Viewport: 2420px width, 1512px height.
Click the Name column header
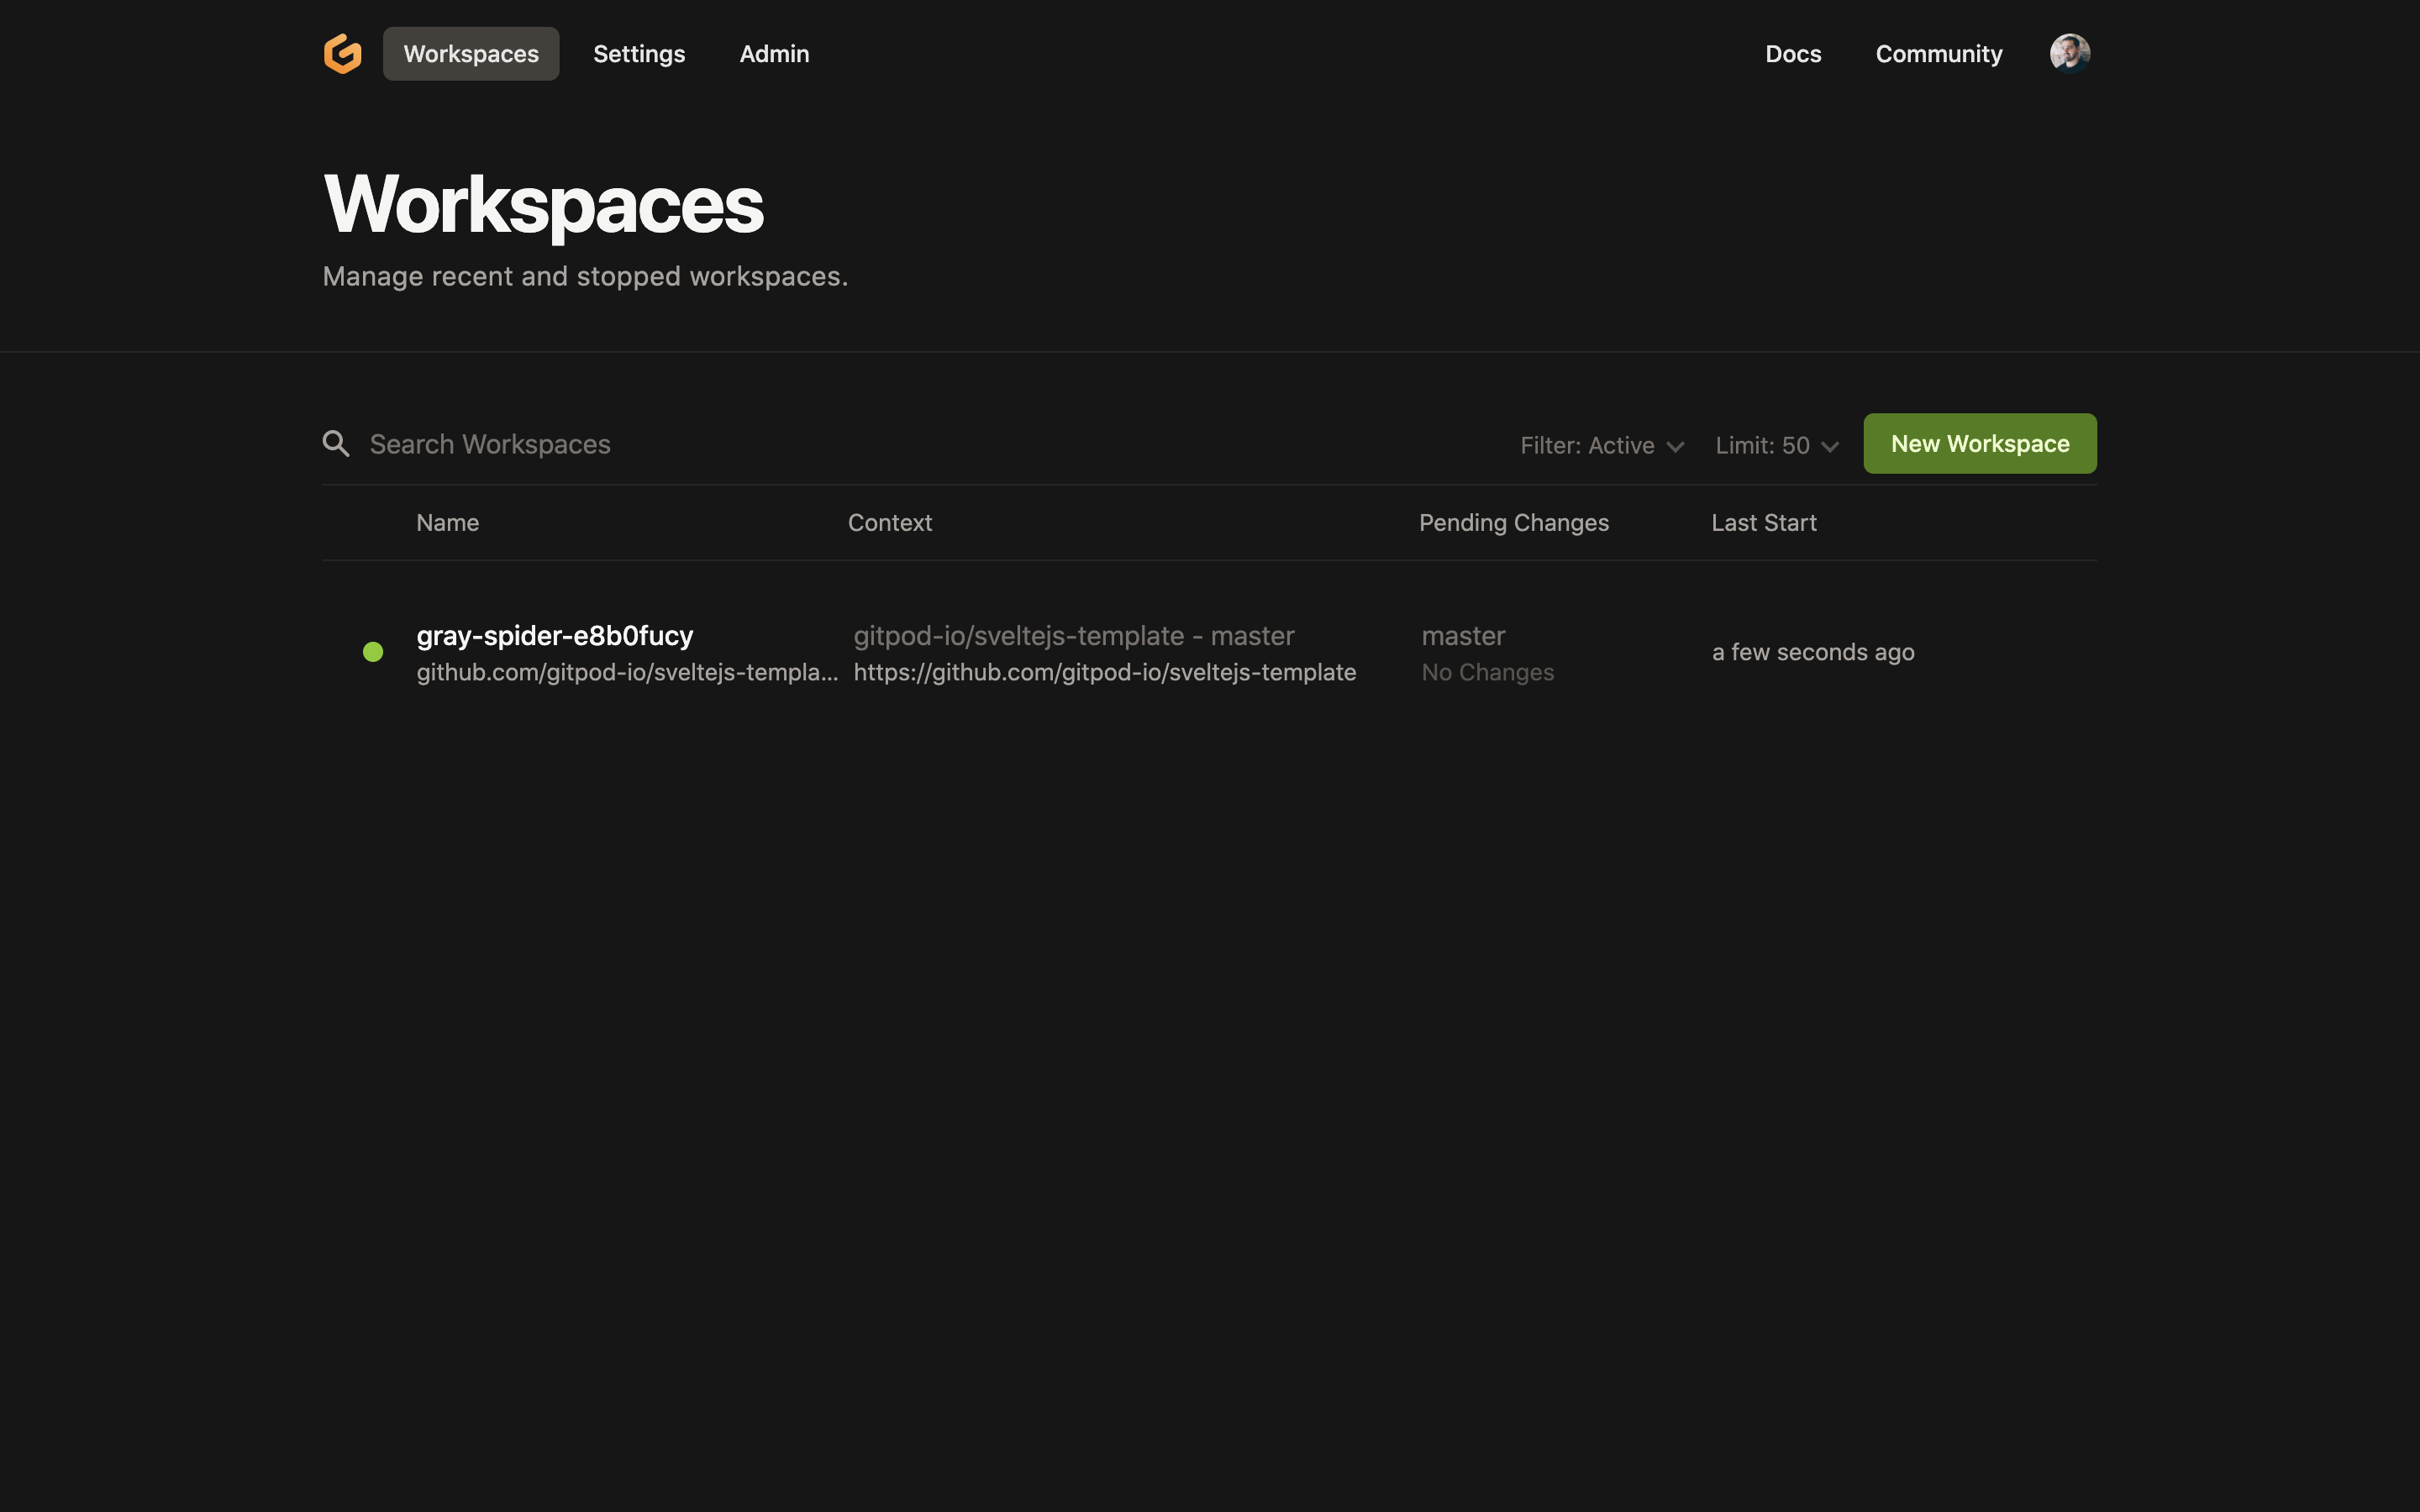(x=447, y=523)
